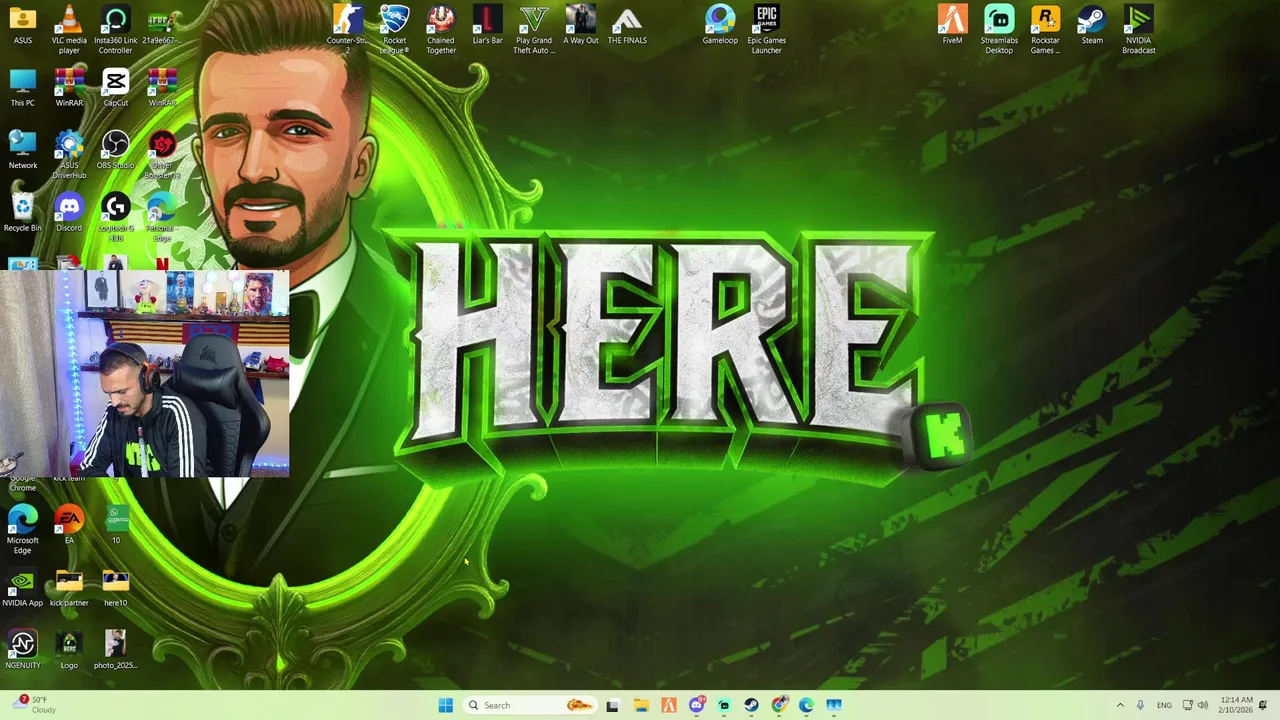Click the taskbar Search box

(531, 705)
